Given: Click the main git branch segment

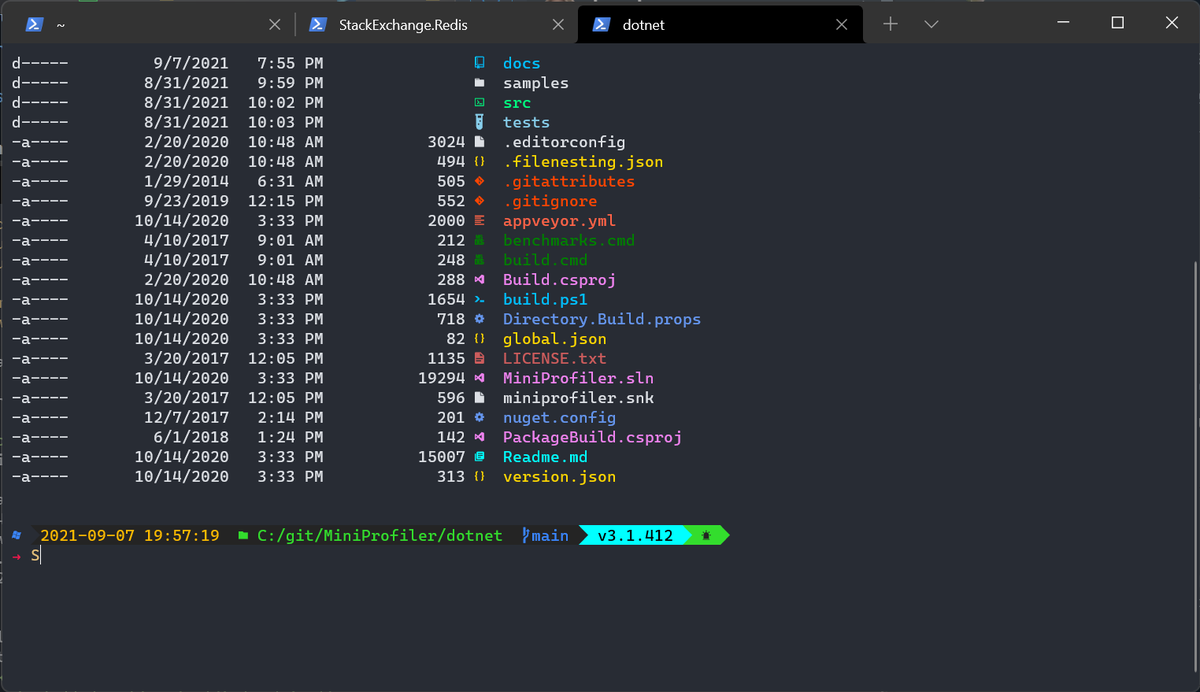Looking at the screenshot, I should pos(546,536).
